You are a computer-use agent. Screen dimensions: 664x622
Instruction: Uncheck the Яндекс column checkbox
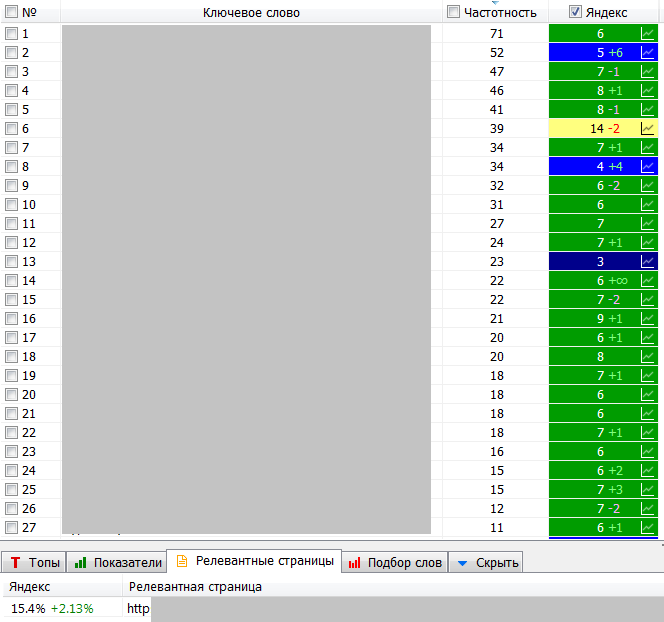coord(575,12)
